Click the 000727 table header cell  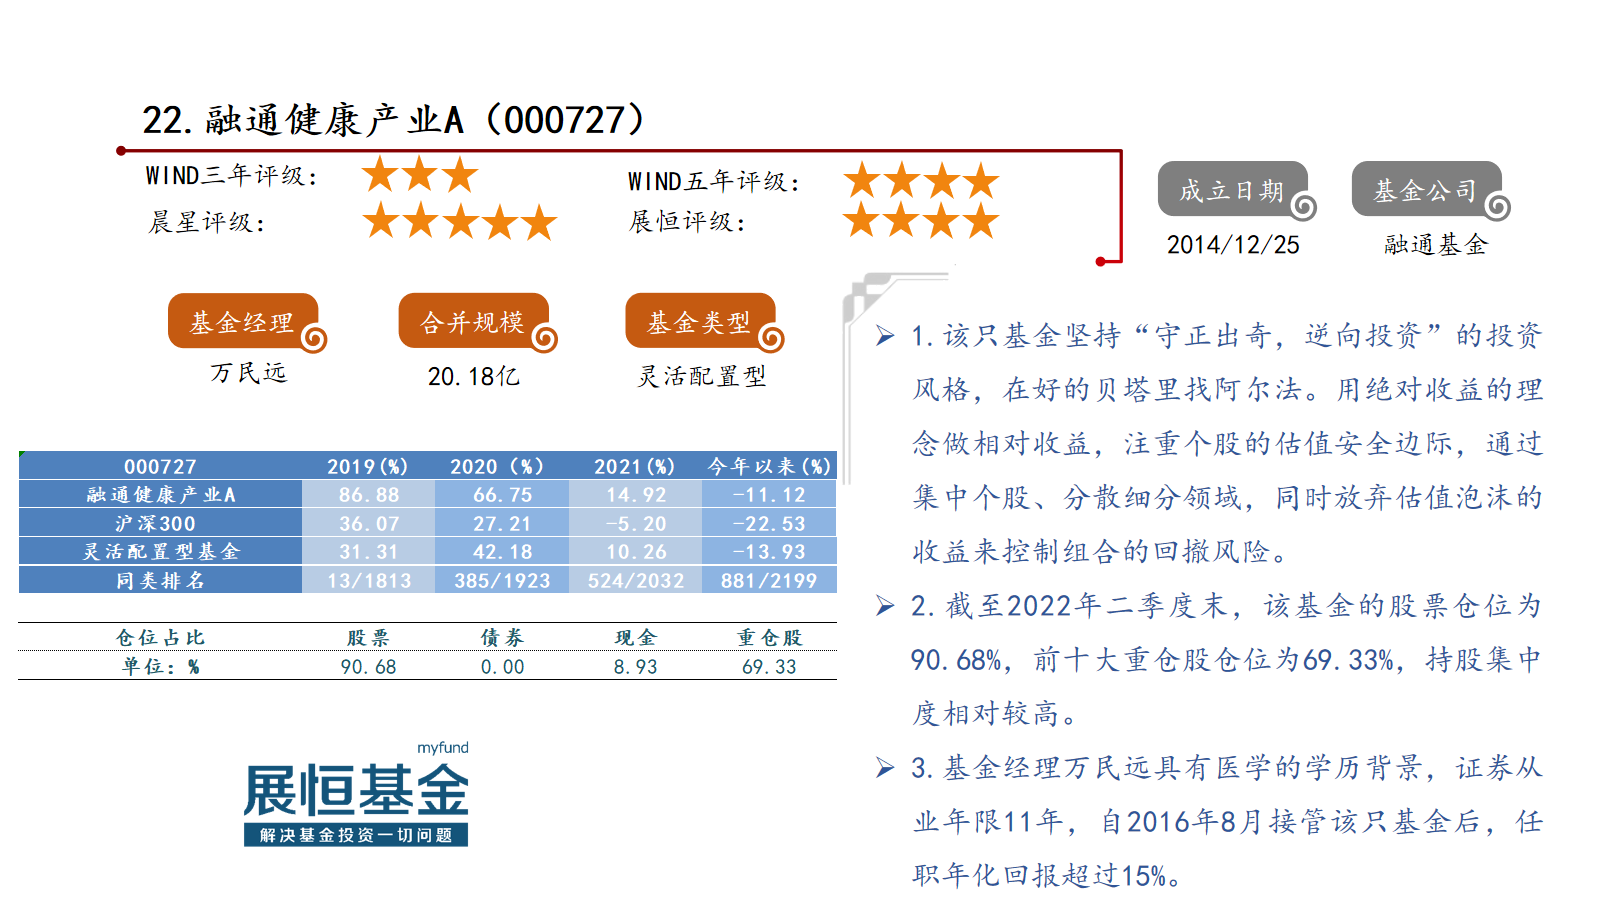160,467
